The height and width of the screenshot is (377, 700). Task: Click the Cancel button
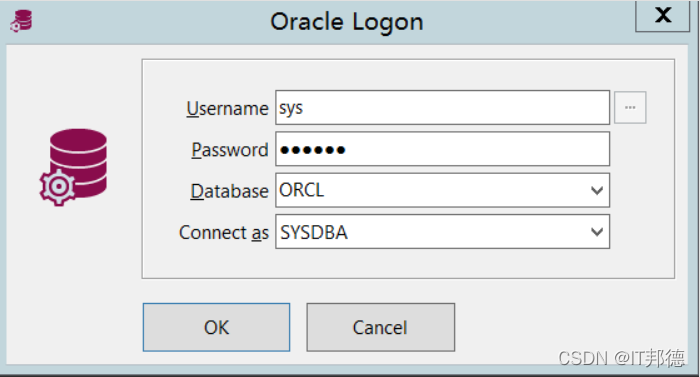point(380,327)
